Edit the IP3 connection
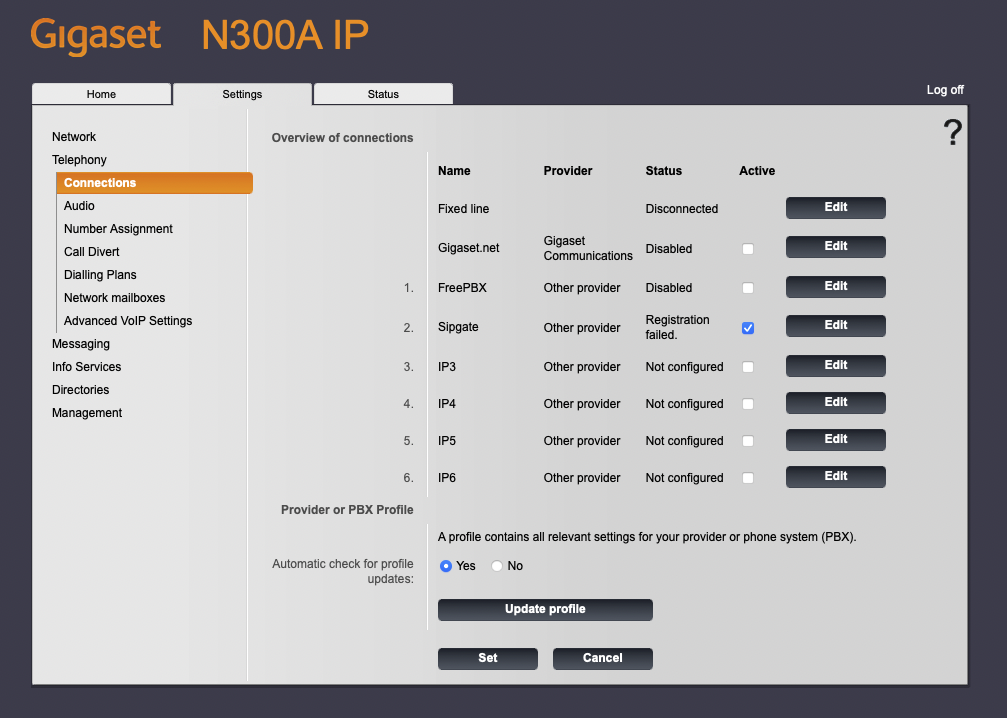This screenshot has height=718, width=1007. (x=836, y=365)
